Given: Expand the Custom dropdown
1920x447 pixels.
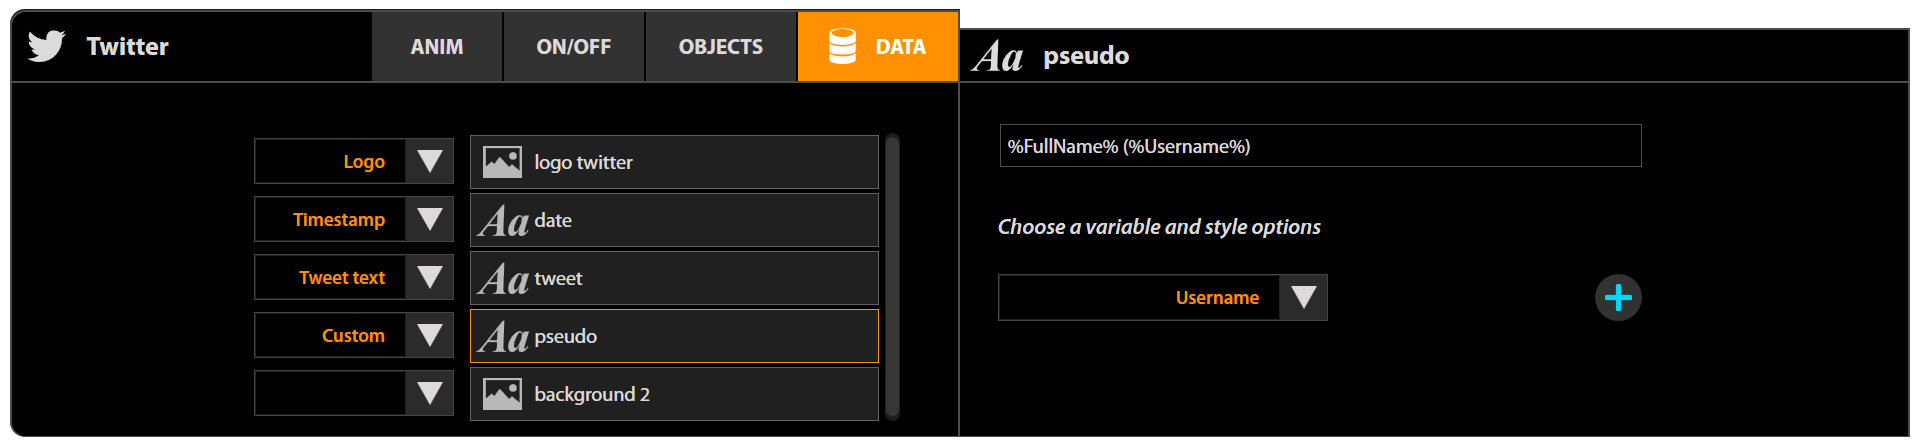Looking at the screenshot, I should tap(429, 335).
